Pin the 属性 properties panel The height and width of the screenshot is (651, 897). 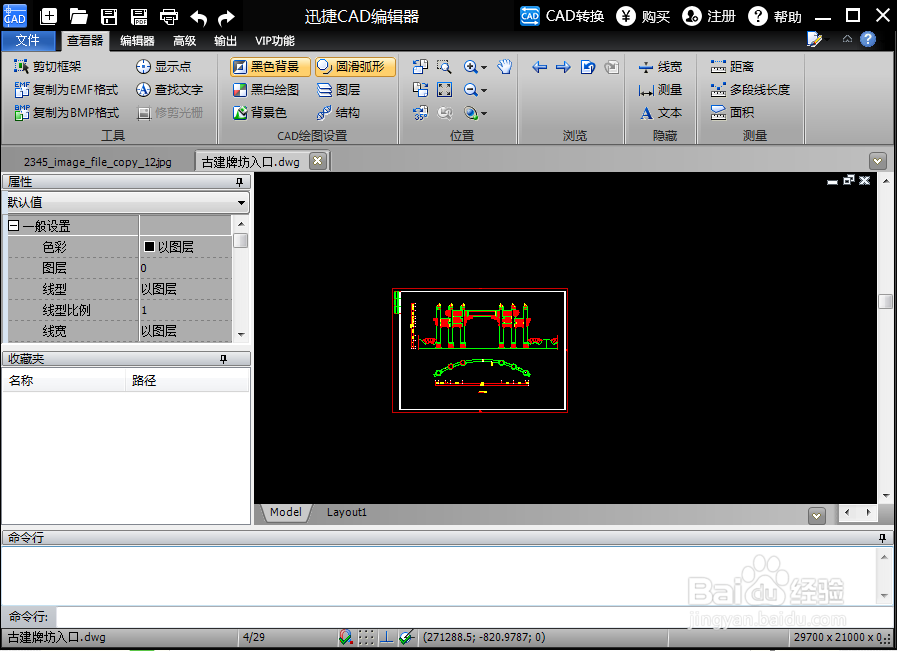point(240,182)
